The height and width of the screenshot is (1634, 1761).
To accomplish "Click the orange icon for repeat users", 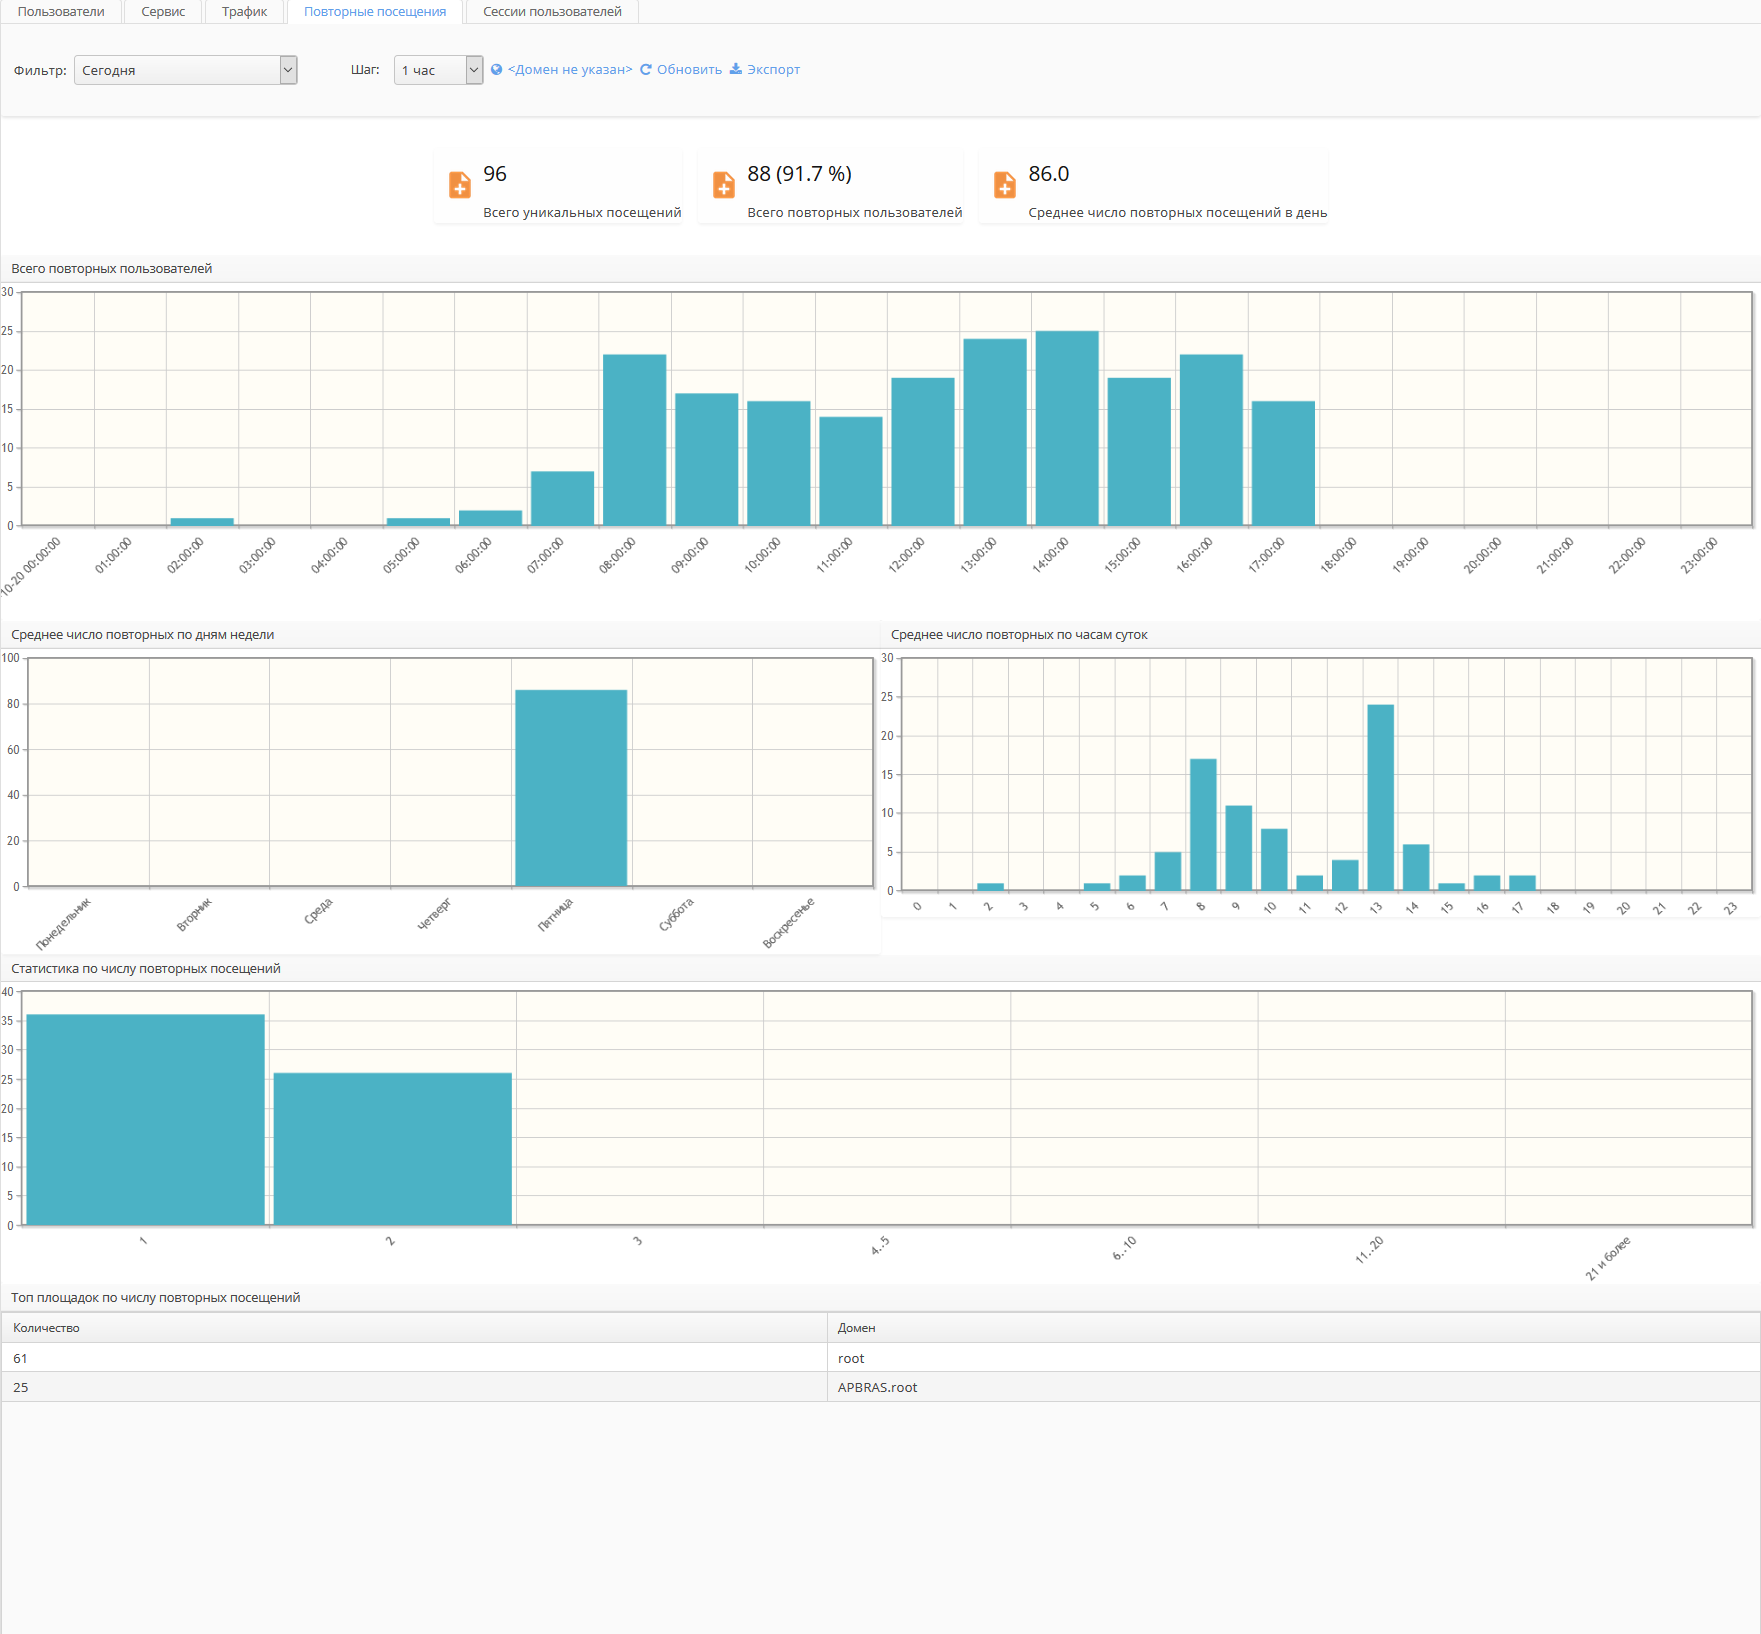I will point(724,185).
